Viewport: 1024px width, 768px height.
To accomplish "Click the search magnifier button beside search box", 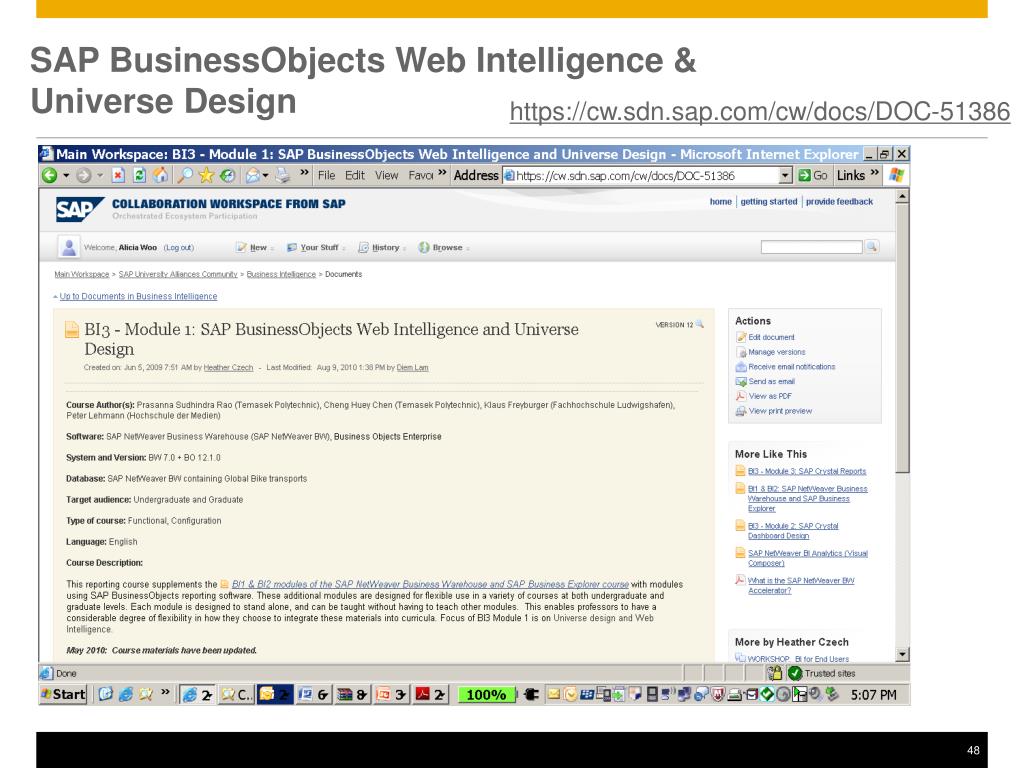I will click(x=871, y=246).
